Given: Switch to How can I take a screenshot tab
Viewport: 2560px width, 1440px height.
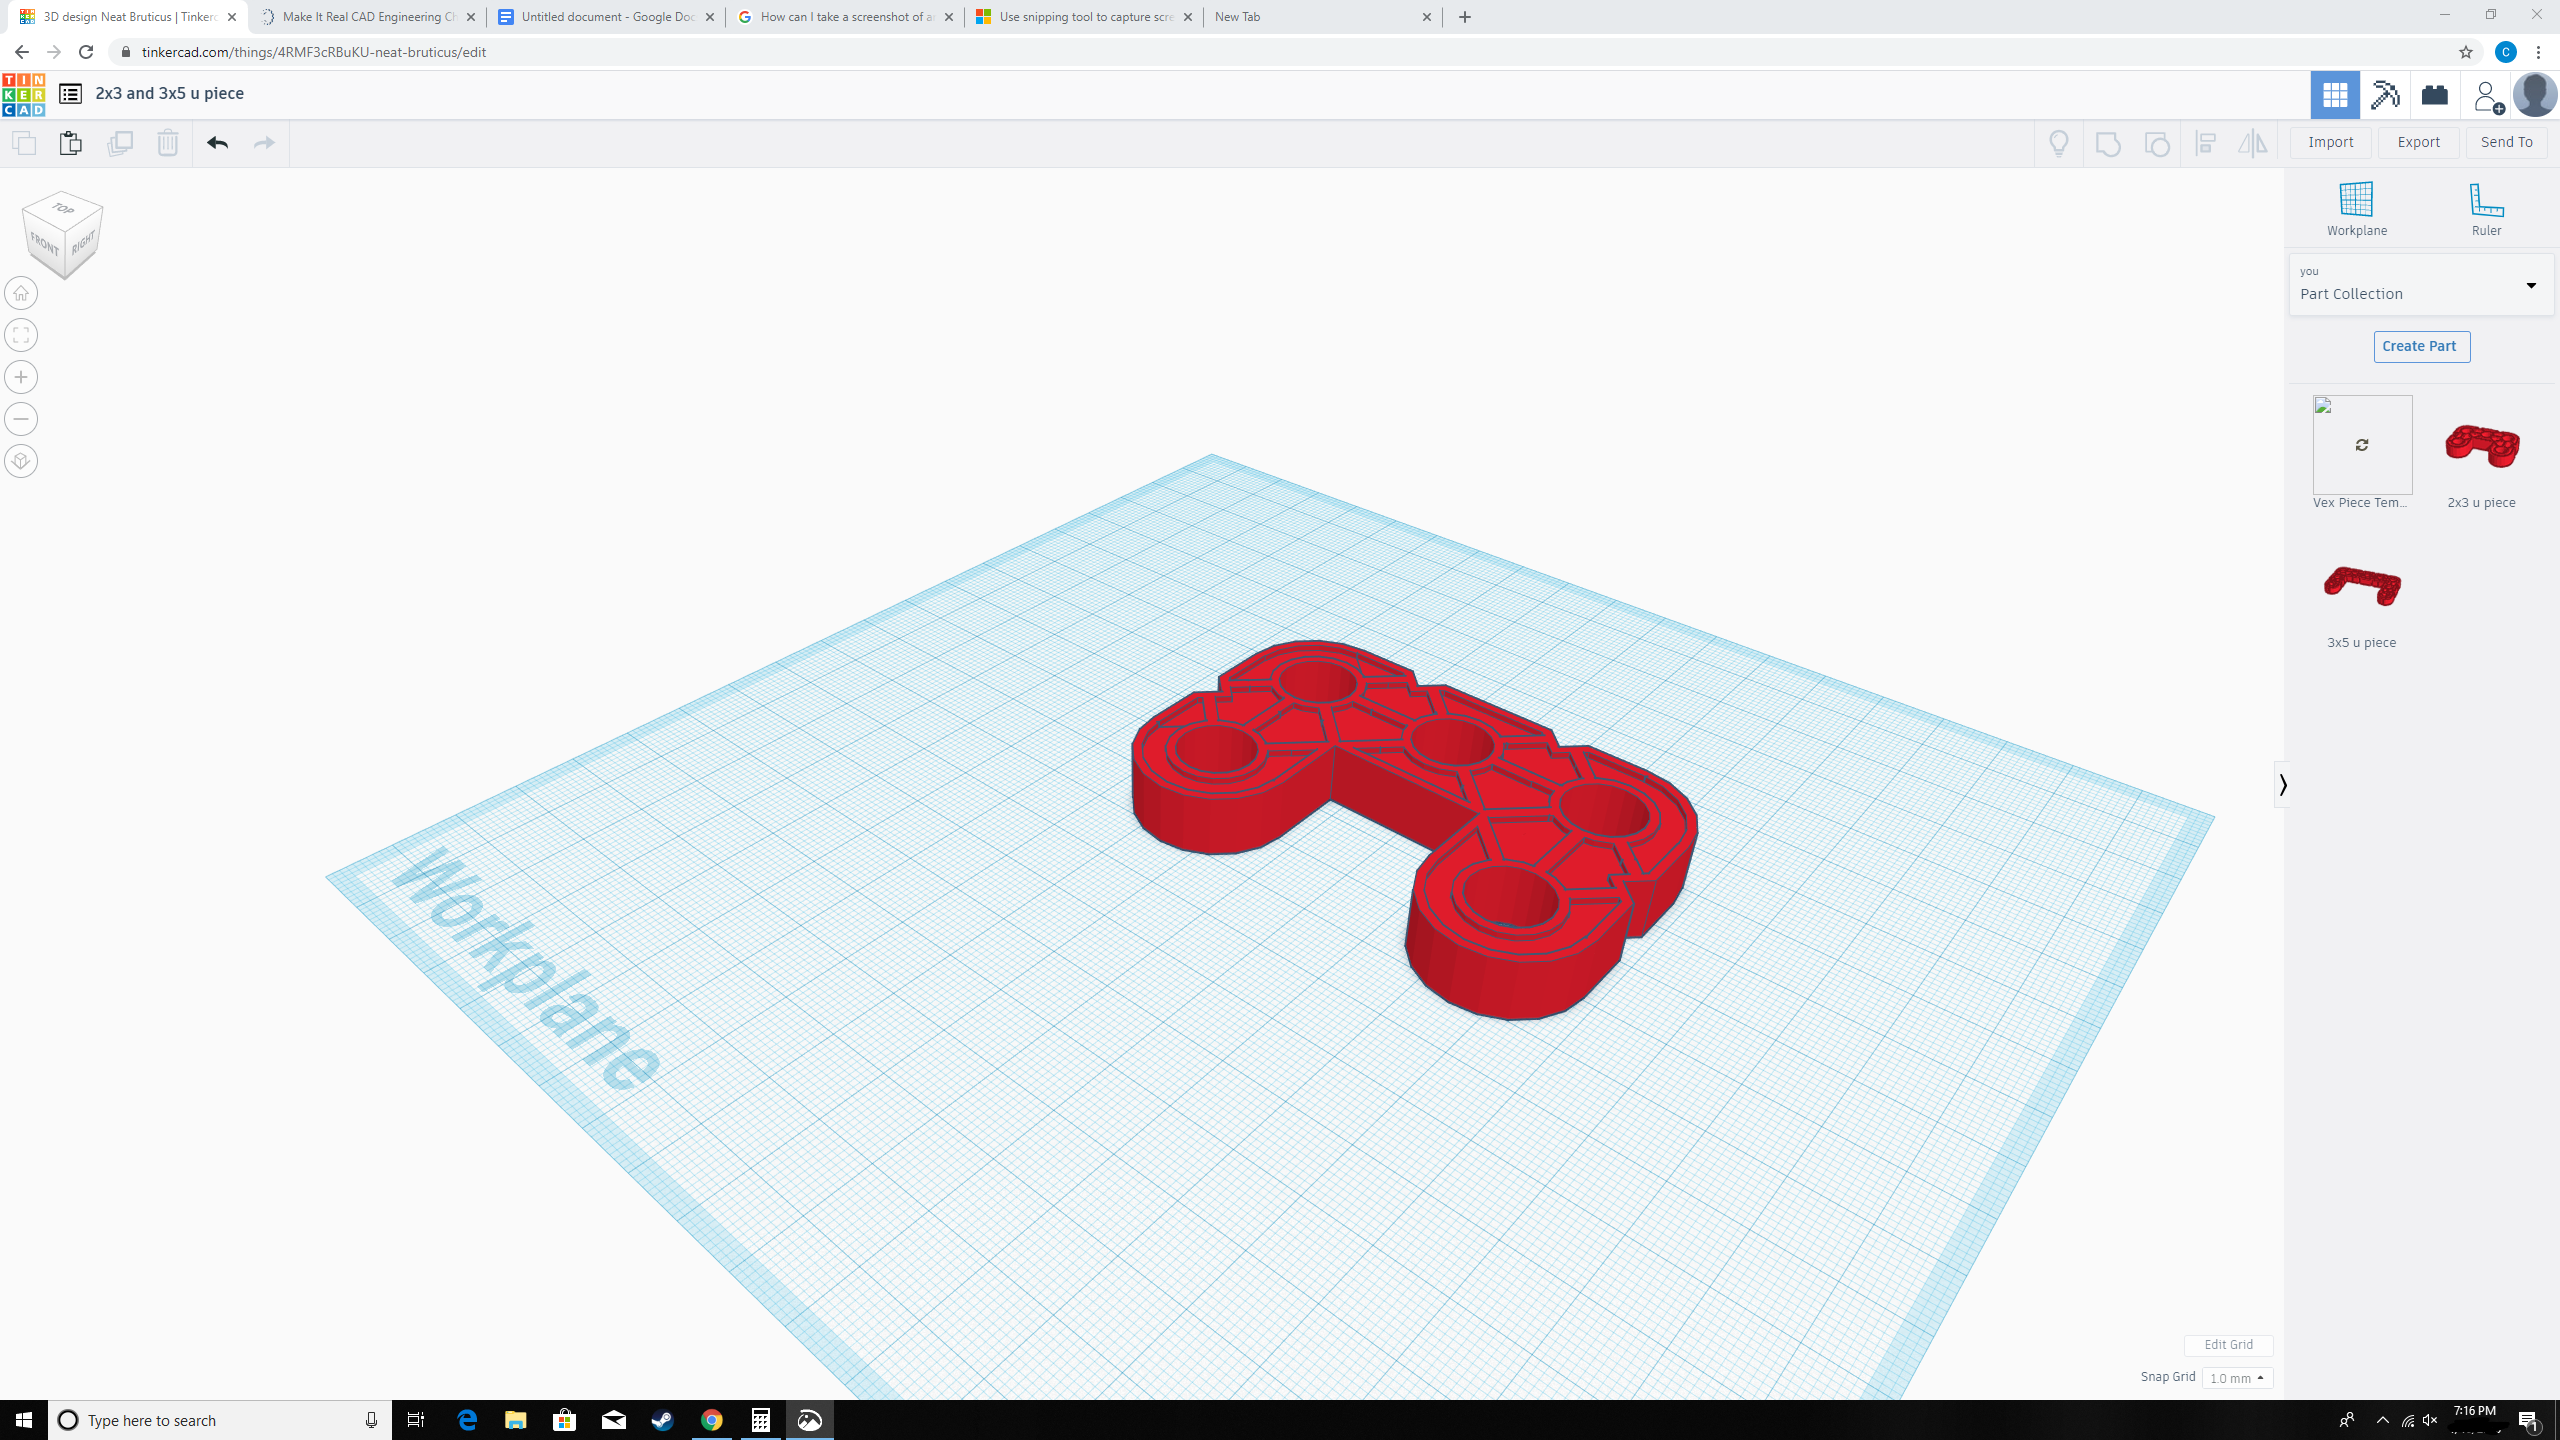Looking at the screenshot, I should tap(845, 17).
